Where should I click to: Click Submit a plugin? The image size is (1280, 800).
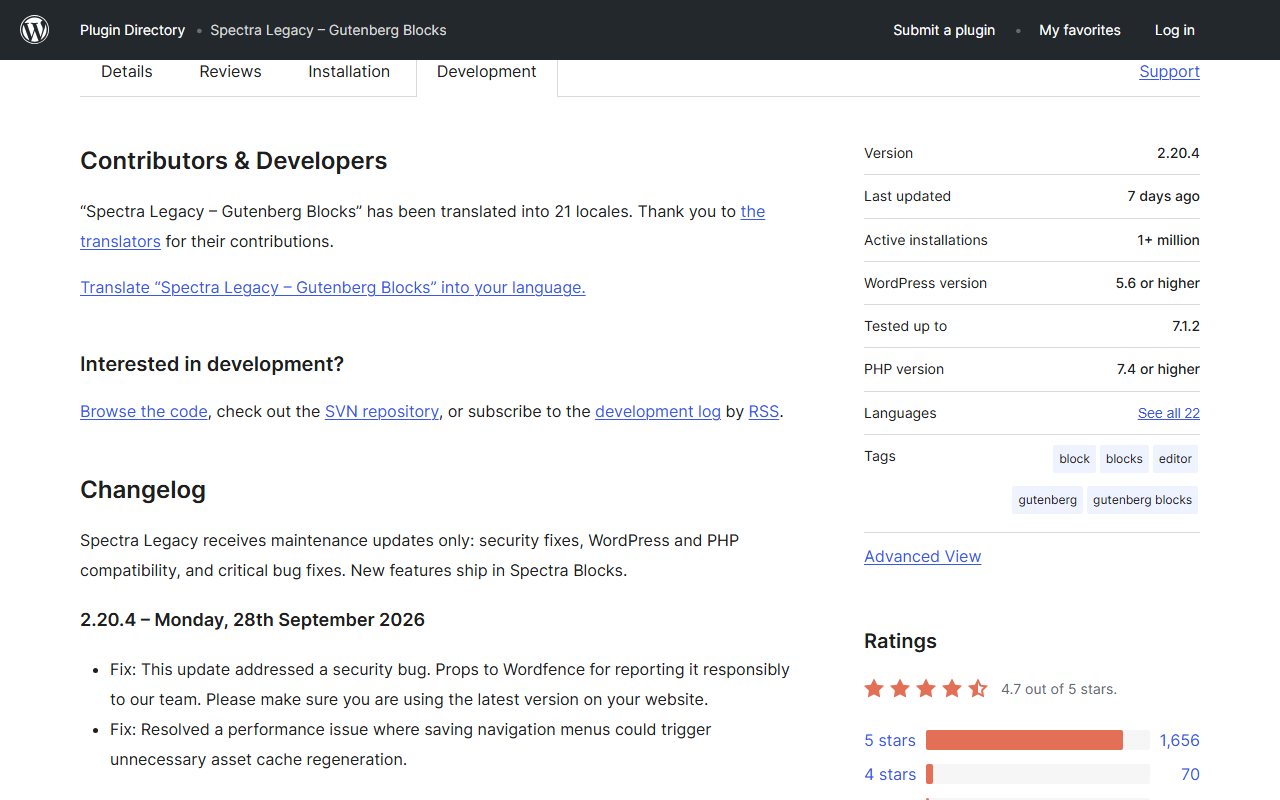point(944,30)
